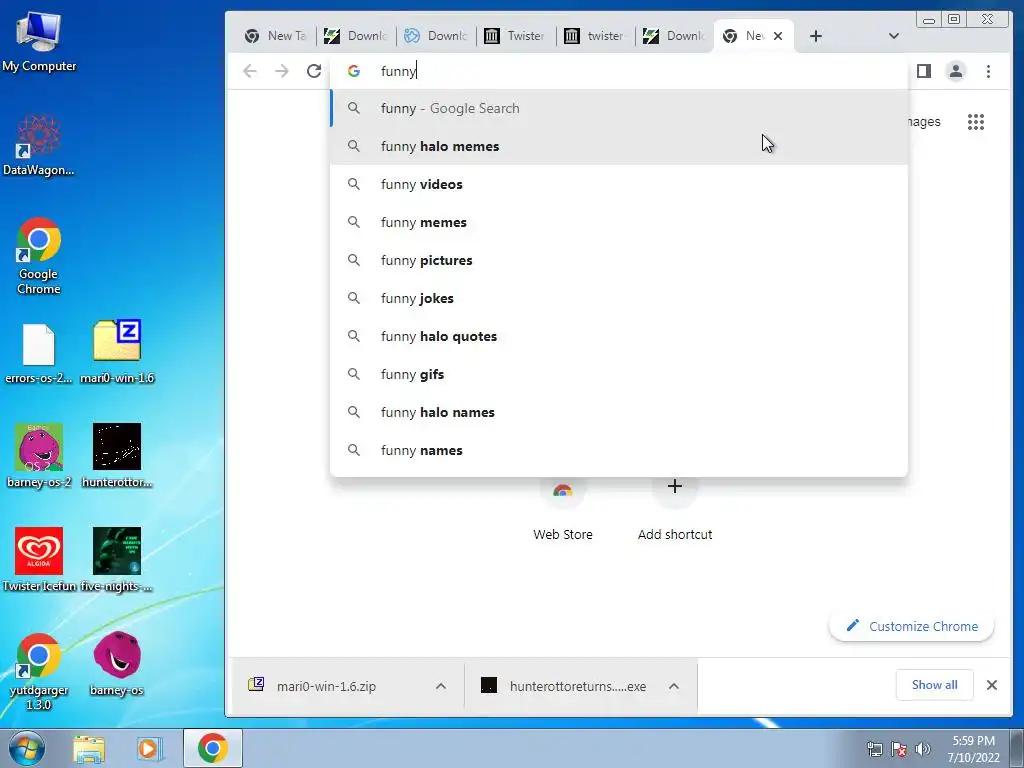The height and width of the screenshot is (768, 1024).
Task: Open the network tray icon
Action: [x=874, y=748]
